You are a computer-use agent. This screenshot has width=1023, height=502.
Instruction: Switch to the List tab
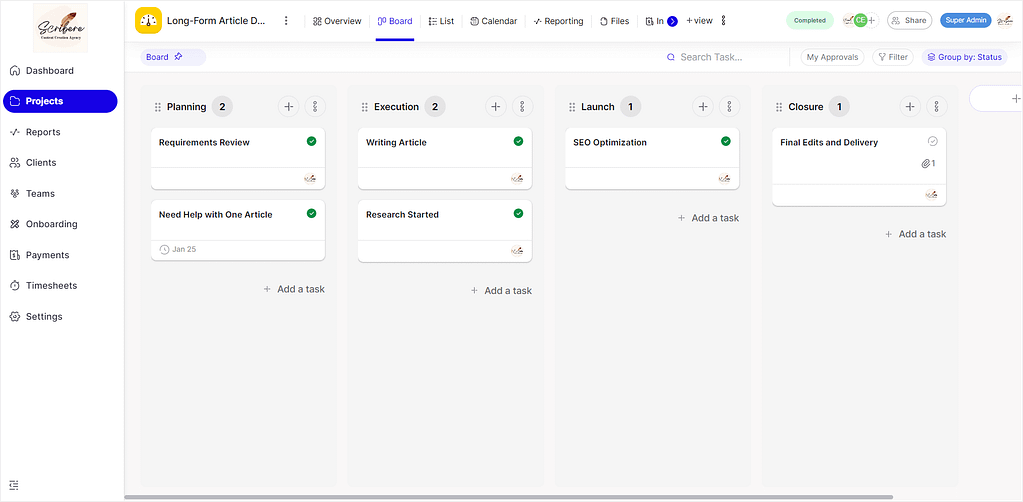[x=441, y=21]
